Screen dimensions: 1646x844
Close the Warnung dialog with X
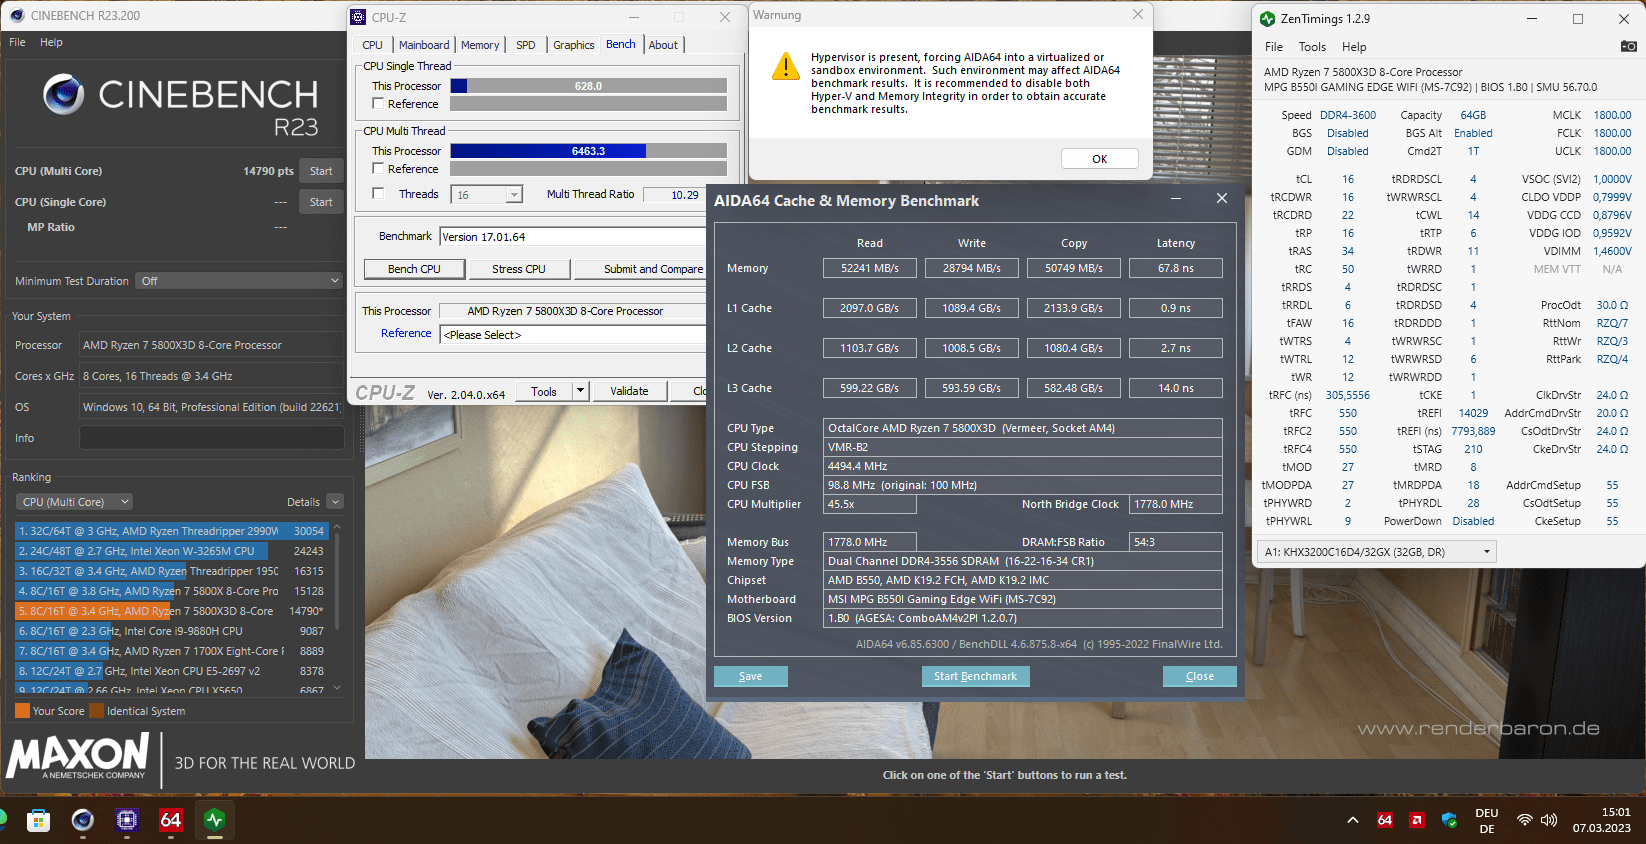(x=1137, y=14)
